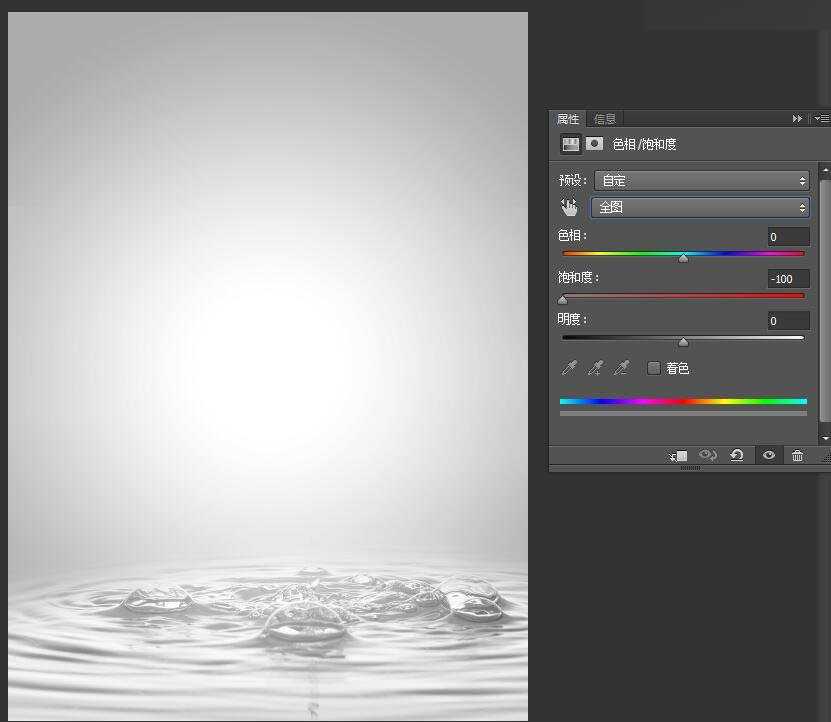Select the first eyedropper tool

tap(569, 368)
